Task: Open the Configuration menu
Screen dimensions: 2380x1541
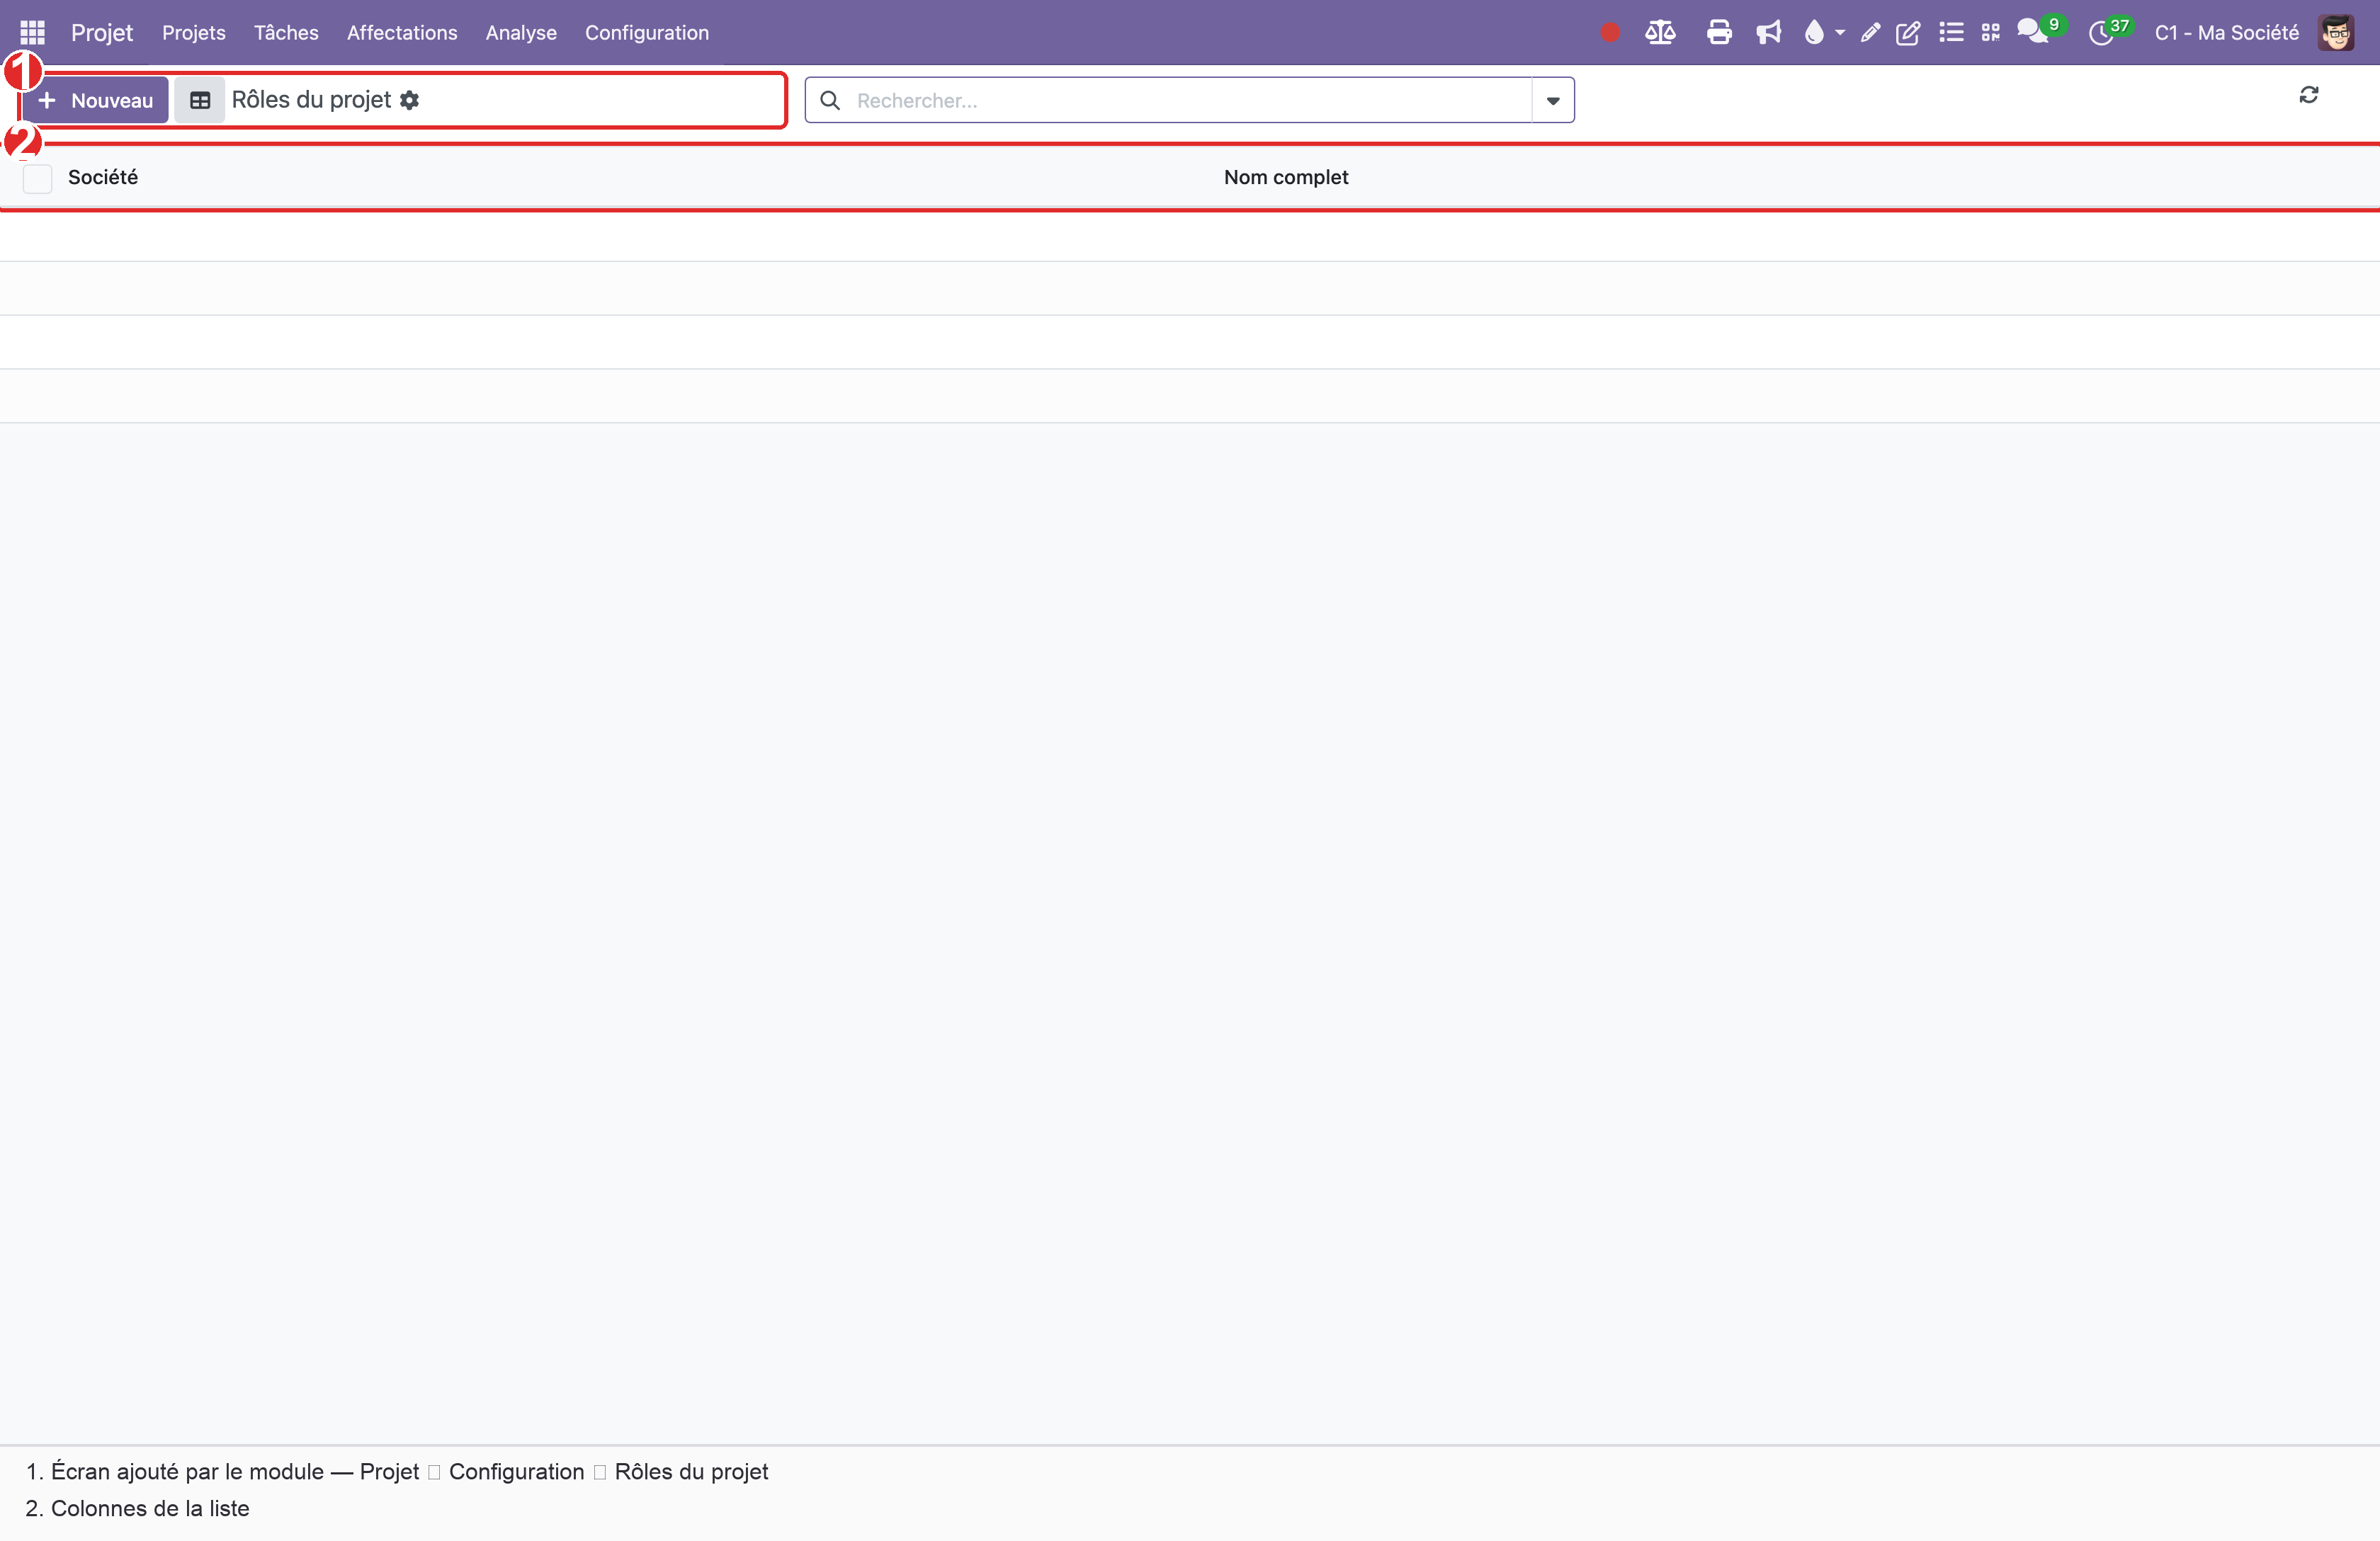Action: (x=646, y=33)
